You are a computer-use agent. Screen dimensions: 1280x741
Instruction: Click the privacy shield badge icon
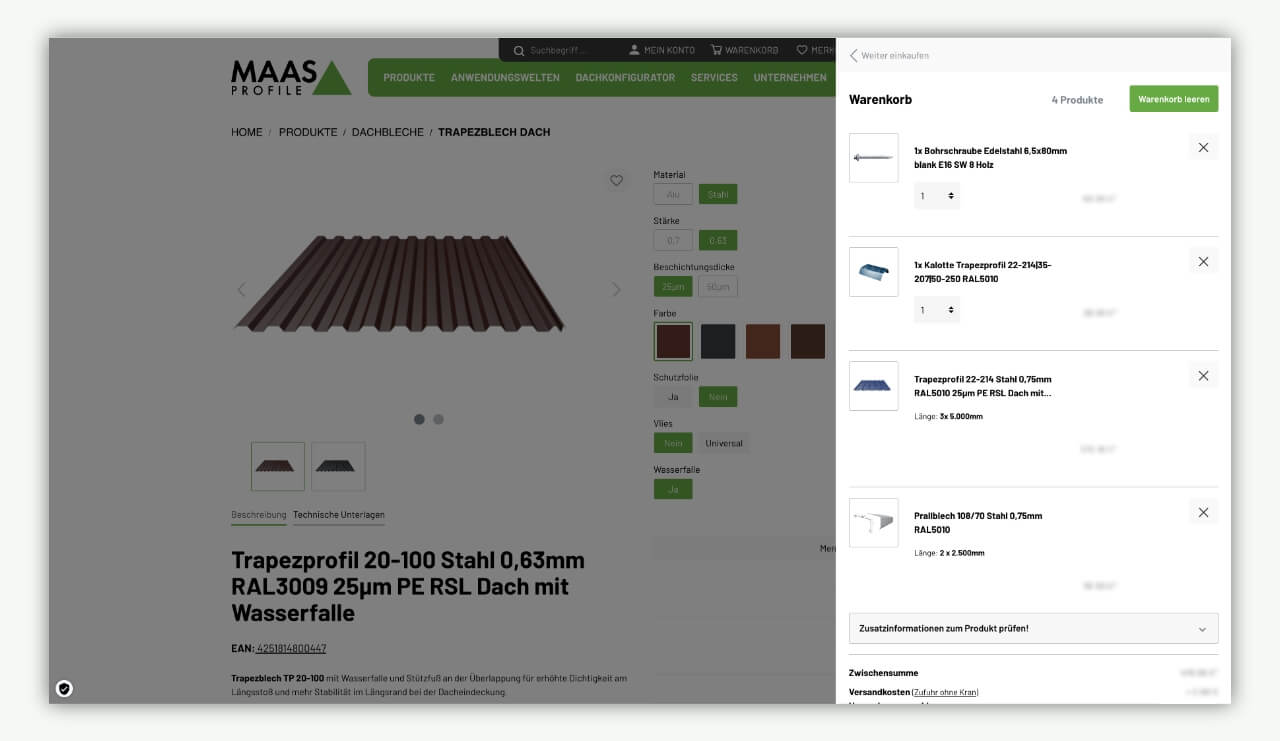[x=64, y=688]
